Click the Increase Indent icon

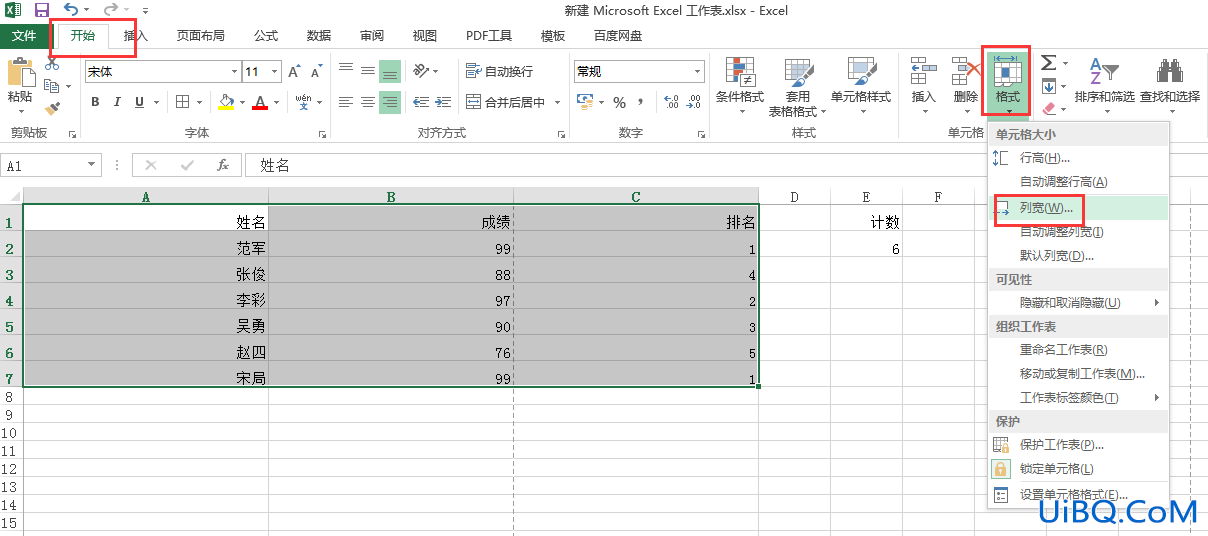coord(443,102)
